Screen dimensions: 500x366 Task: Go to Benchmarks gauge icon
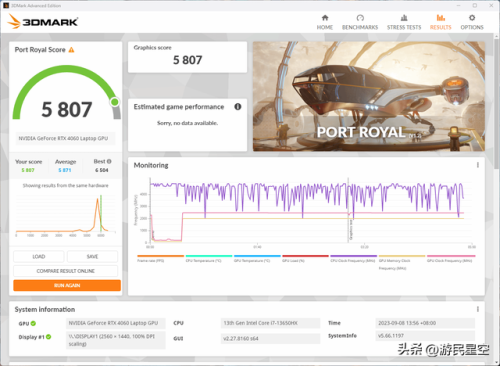[360, 18]
